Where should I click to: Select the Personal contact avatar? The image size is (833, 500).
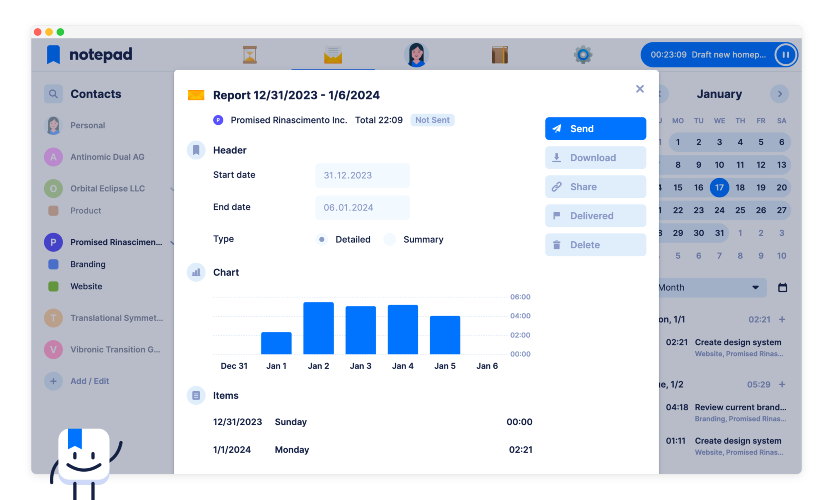53,125
